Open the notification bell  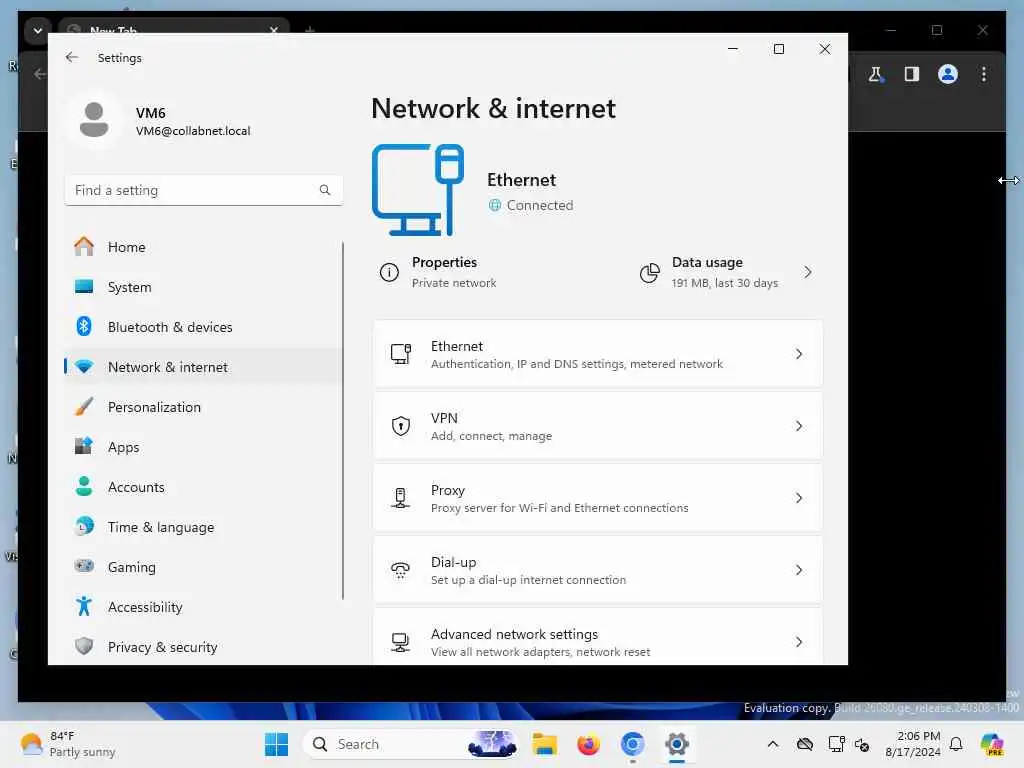pos(956,744)
